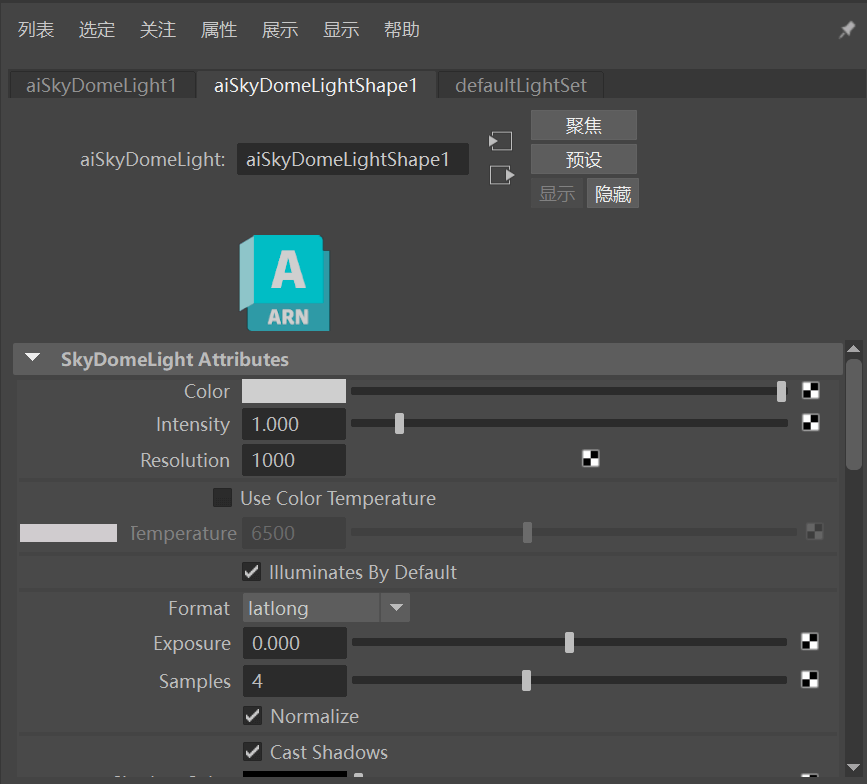The image size is (867, 784).
Task: Click the input connection arrow icon
Action: (500, 141)
